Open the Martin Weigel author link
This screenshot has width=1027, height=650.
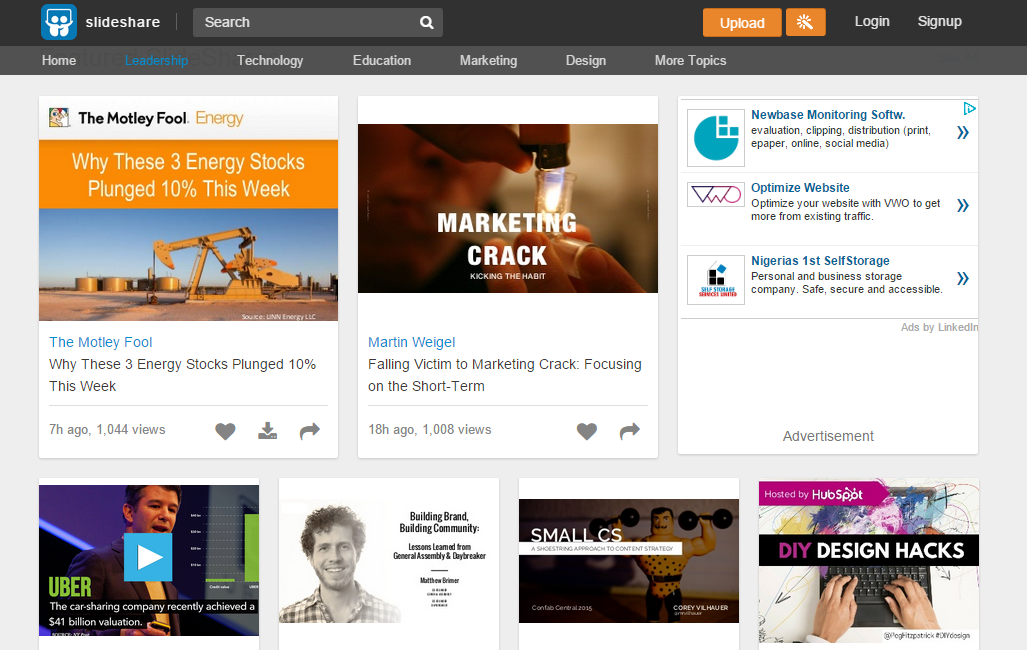tap(411, 342)
